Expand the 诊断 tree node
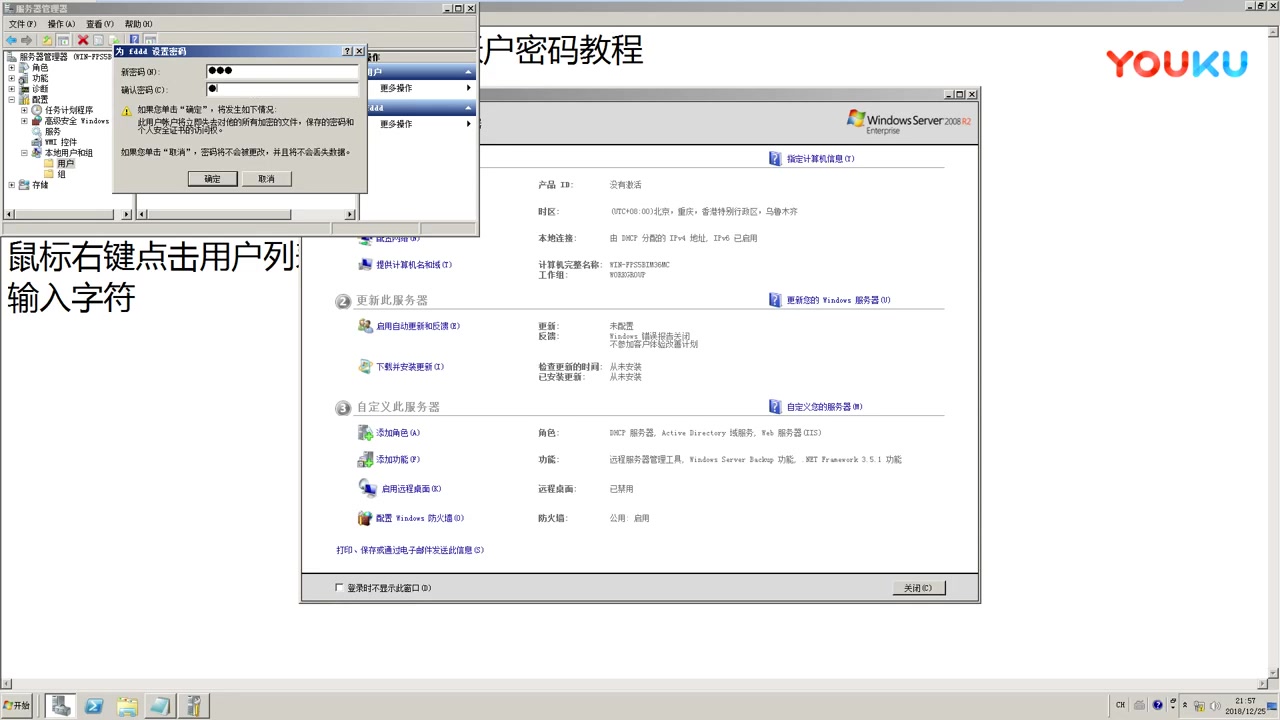 [x=12, y=89]
